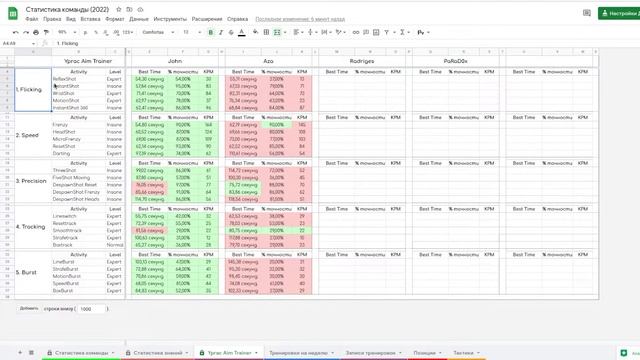The width and height of the screenshot is (640, 360).
Task: Click the name box showing A4:A9
Action: 18,43
